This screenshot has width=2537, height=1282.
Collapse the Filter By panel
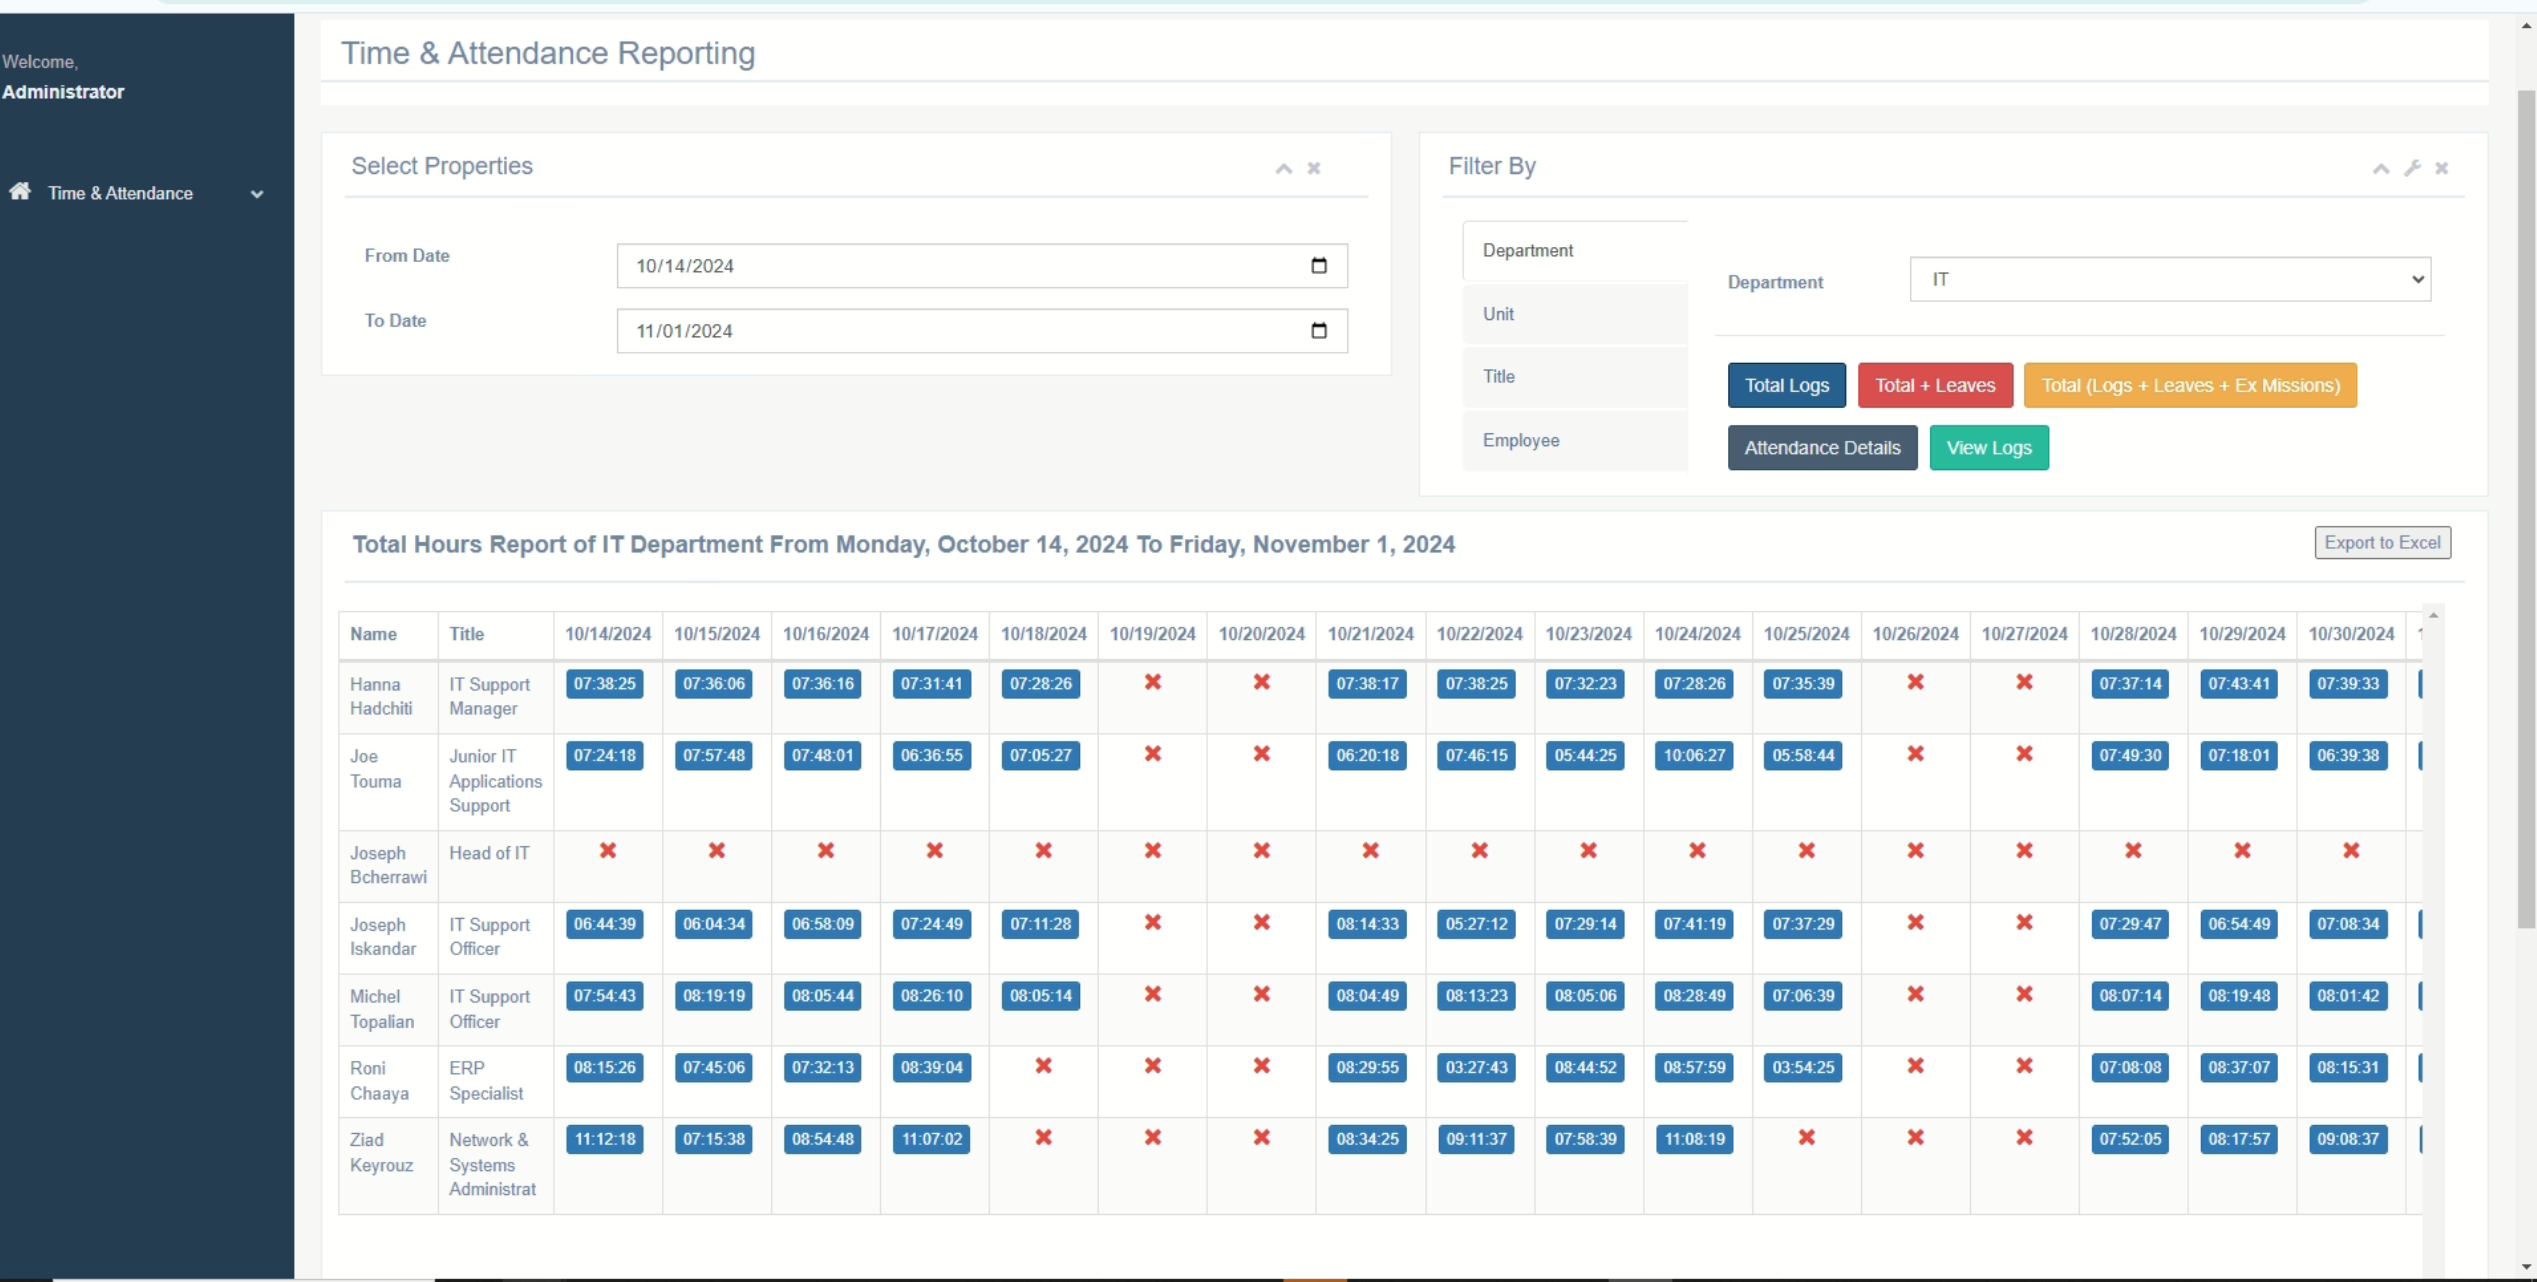click(x=2380, y=168)
